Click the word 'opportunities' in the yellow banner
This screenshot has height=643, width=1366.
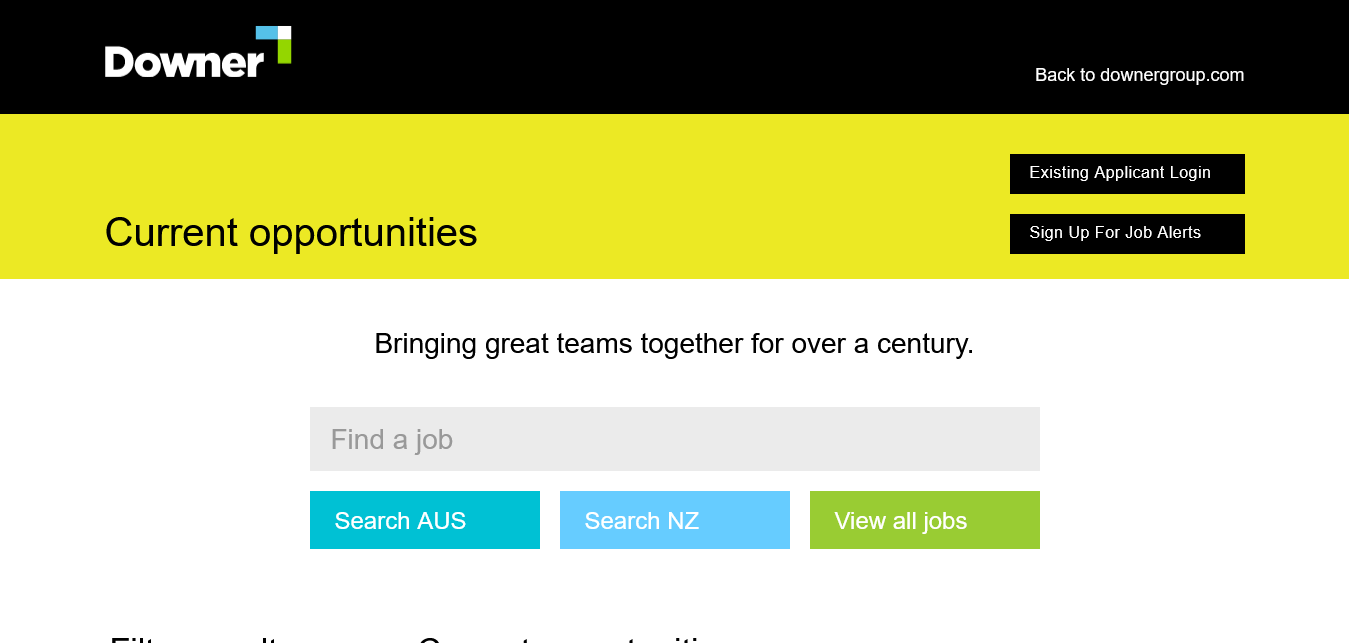(x=363, y=234)
